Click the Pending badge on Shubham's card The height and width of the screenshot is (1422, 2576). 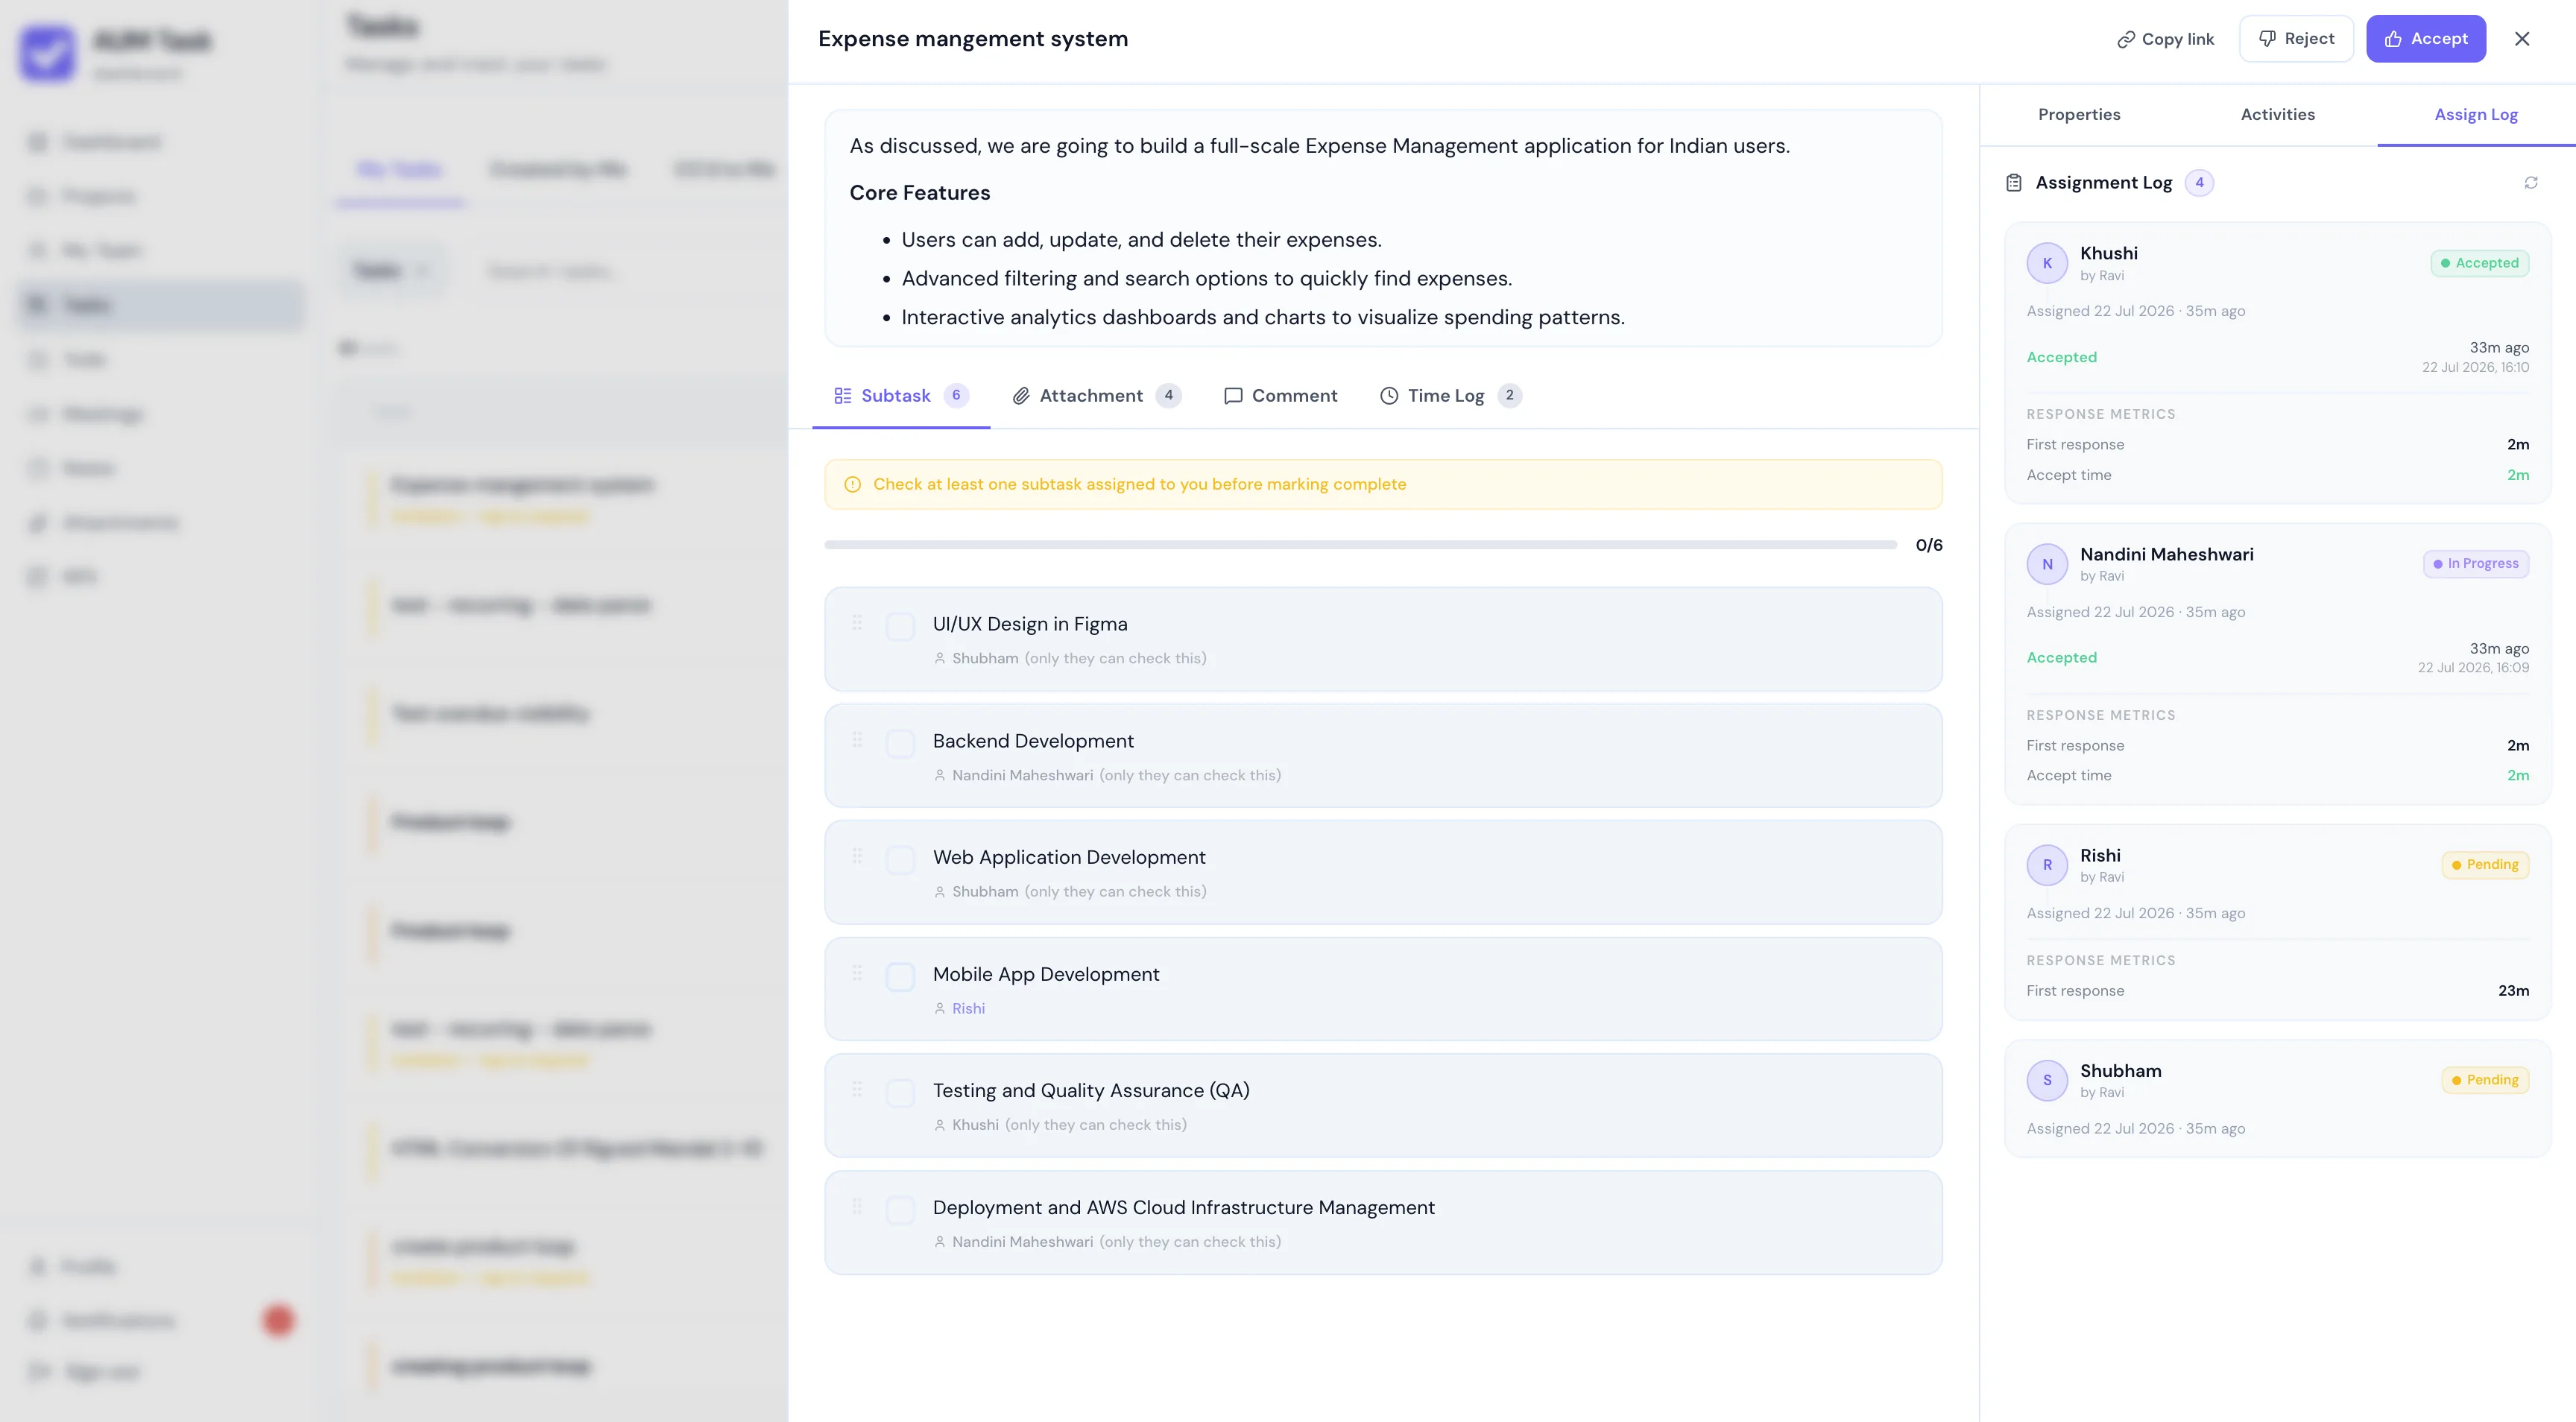(x=2485, y=1080)
